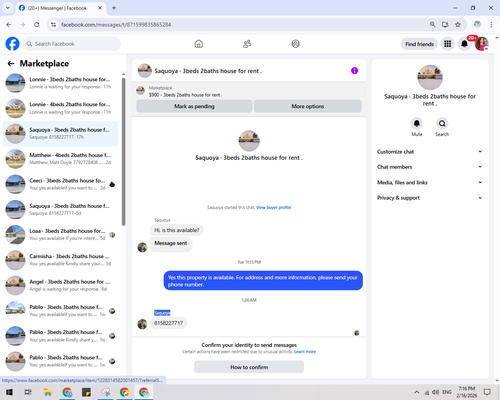The height and width of the screenshot is (400, 500).
Task: Go back using Marketplace back arrow
Action: [x=11, y=63]
